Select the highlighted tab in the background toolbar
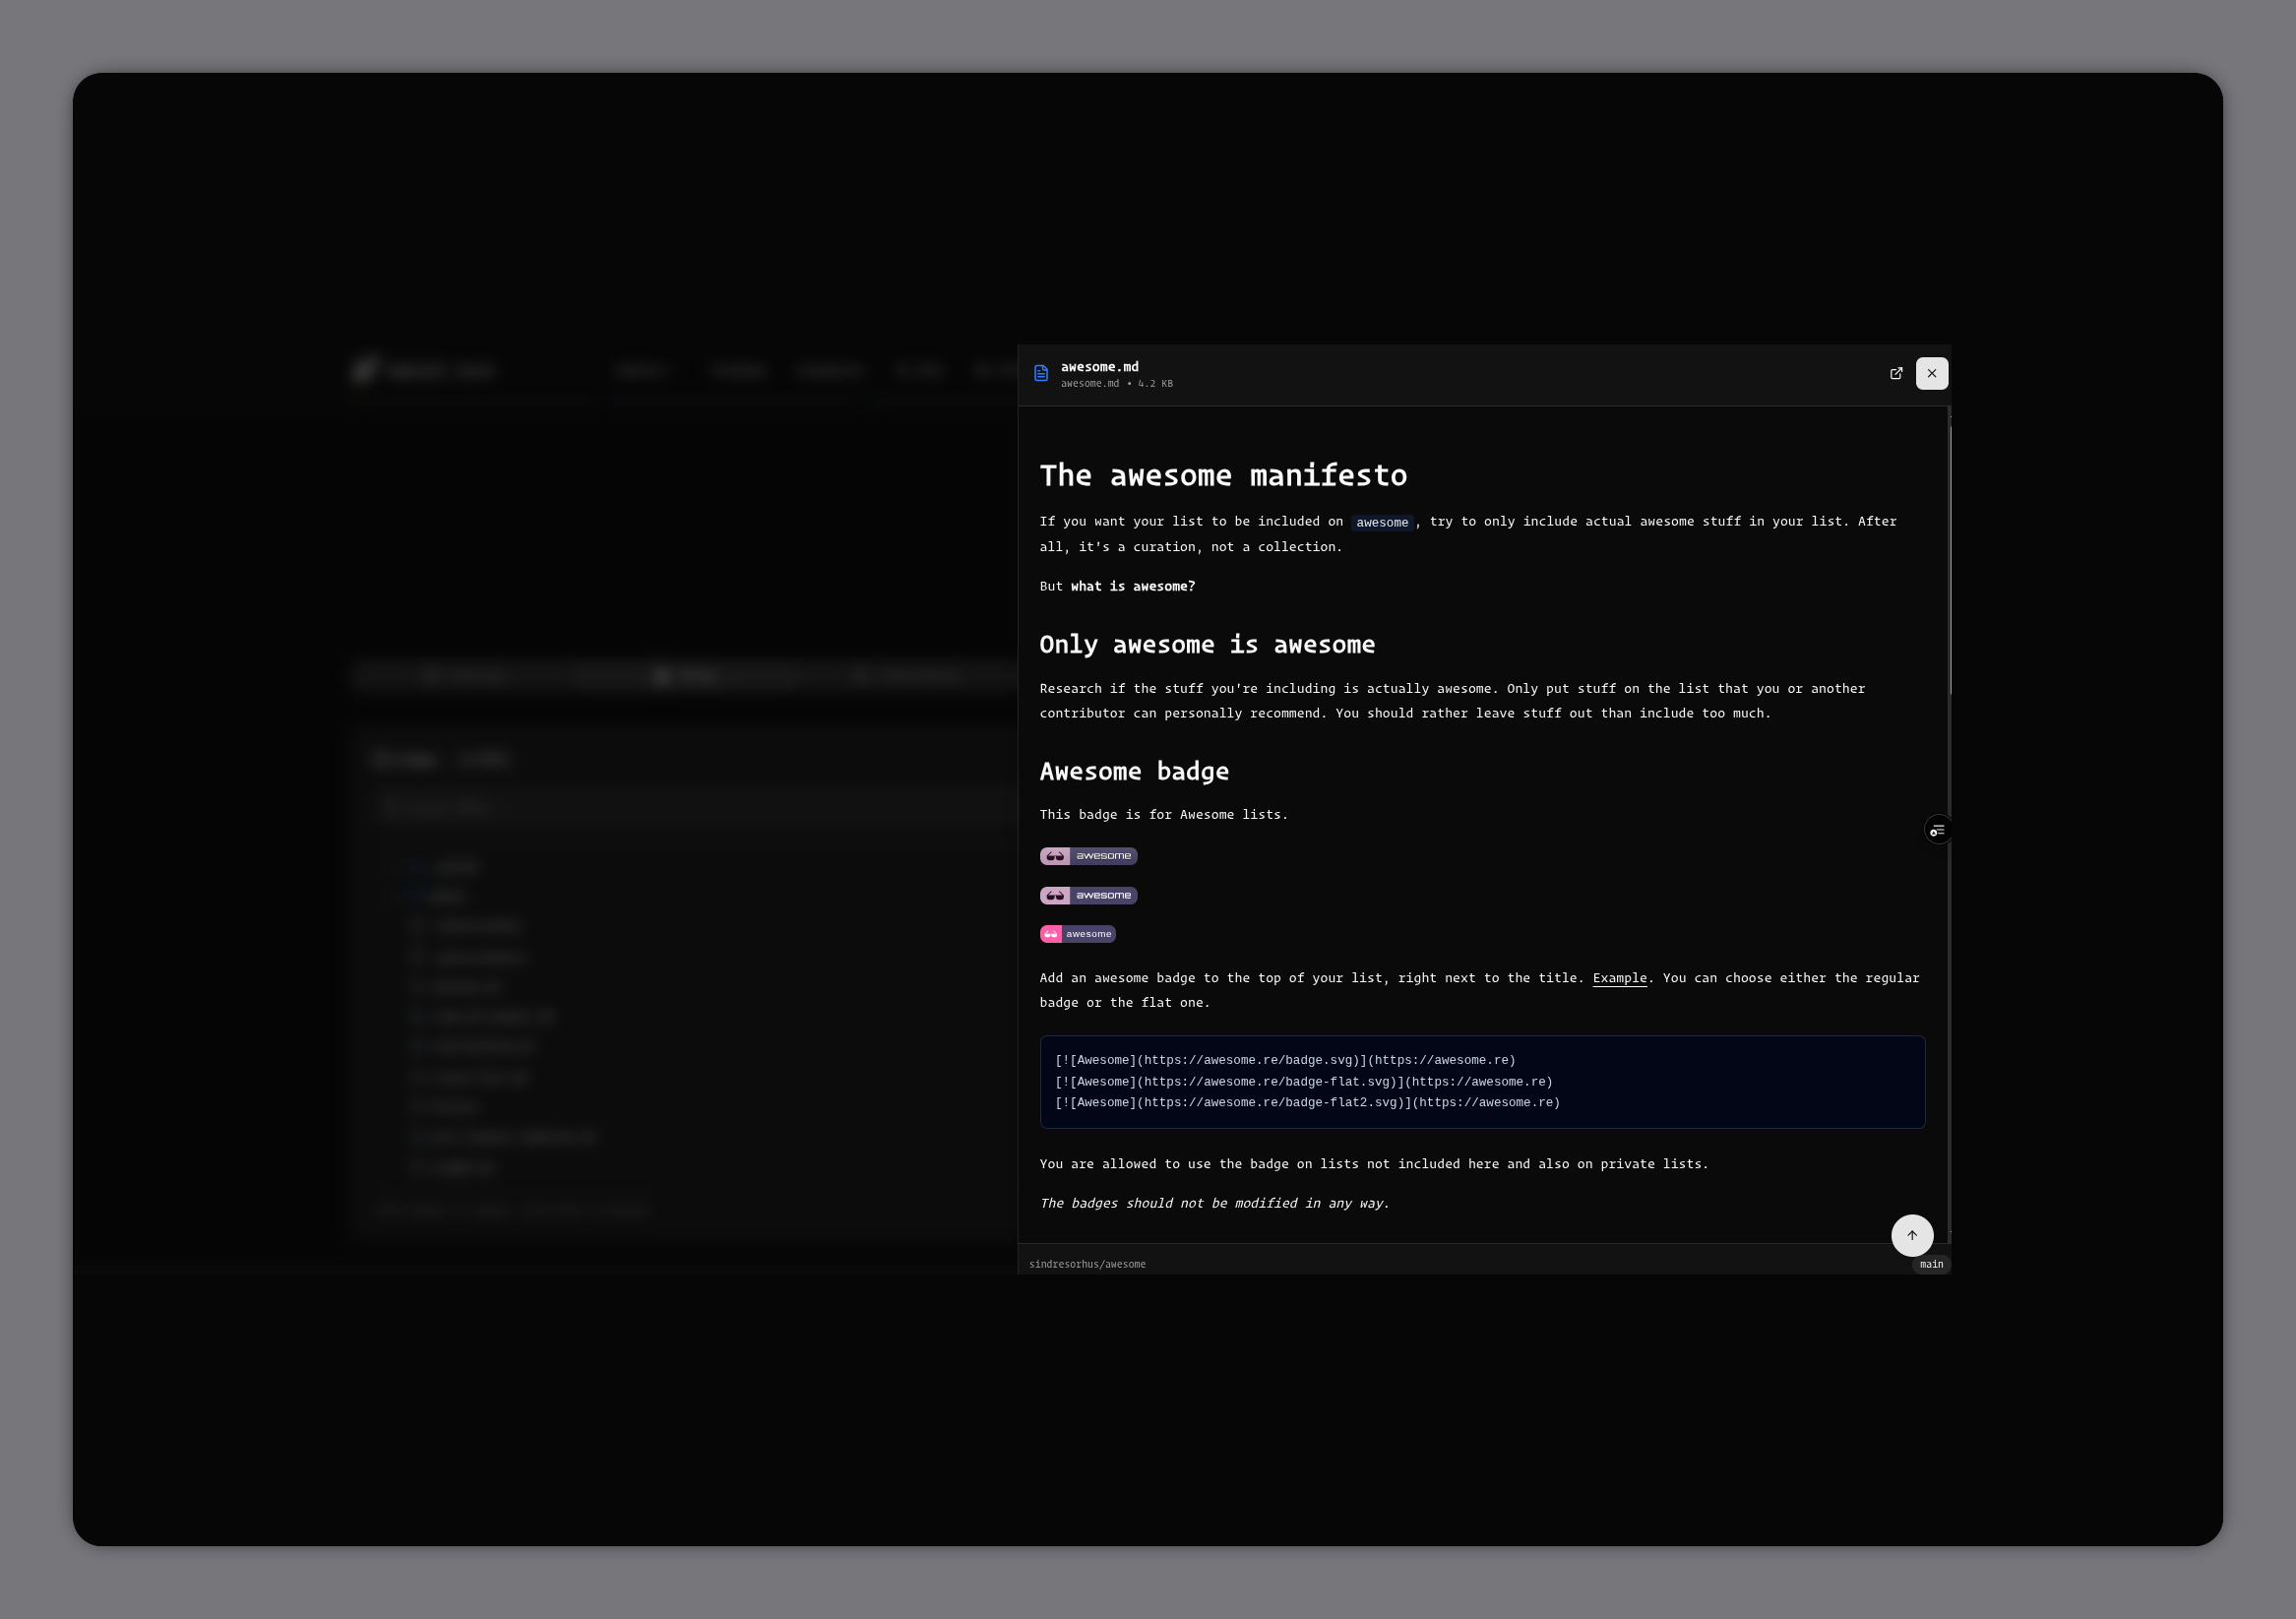 point(688,675)
